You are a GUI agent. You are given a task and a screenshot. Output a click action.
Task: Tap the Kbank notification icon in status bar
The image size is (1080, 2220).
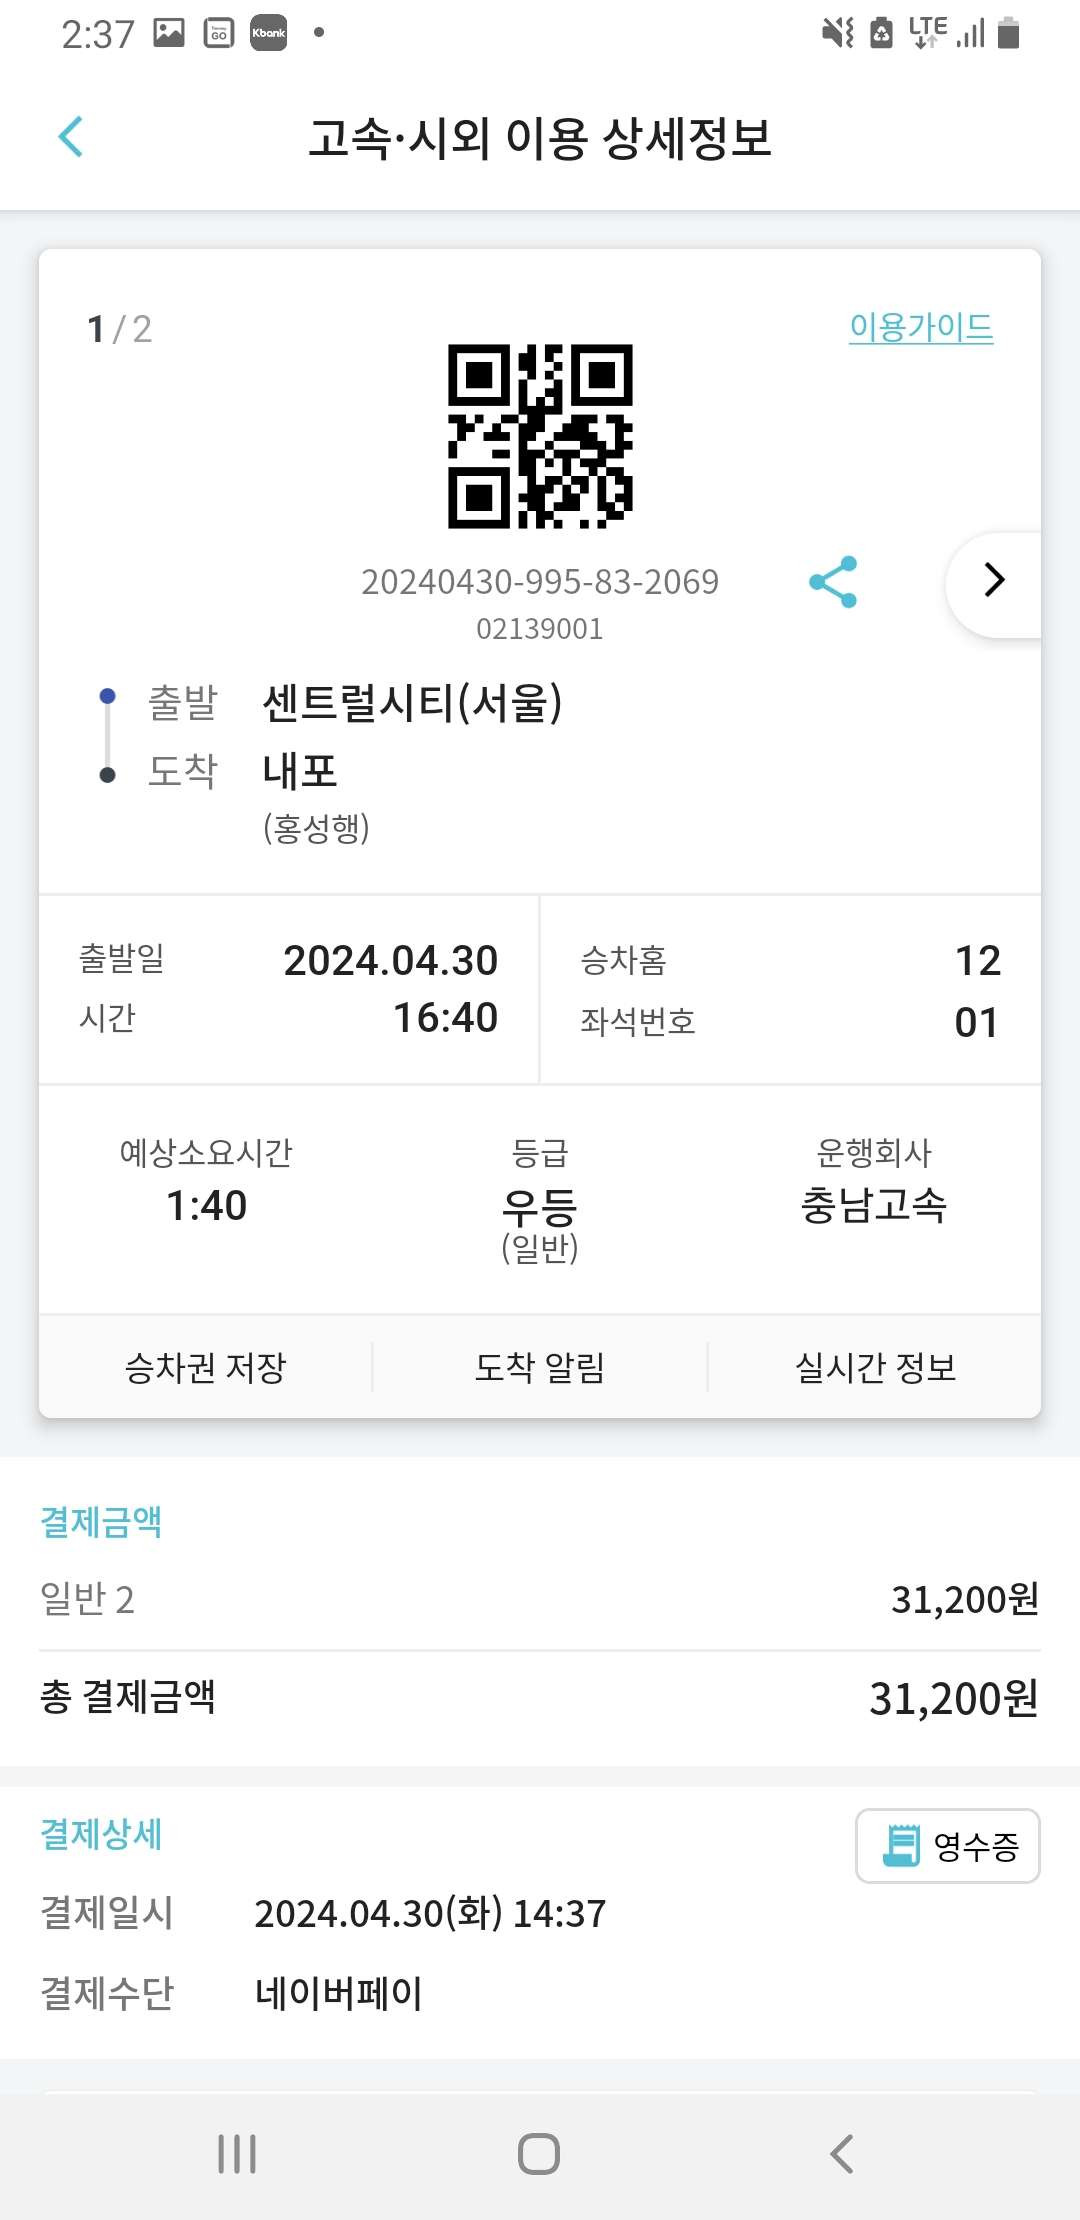(x=268, y=33)
